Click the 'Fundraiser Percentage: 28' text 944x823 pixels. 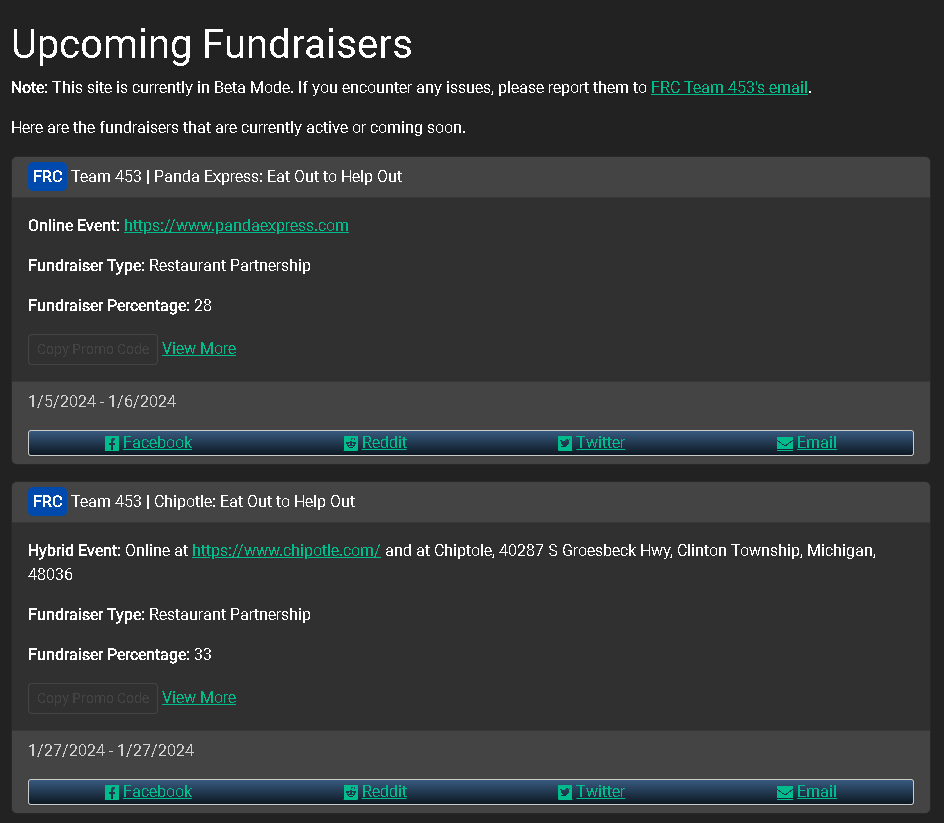120,306
